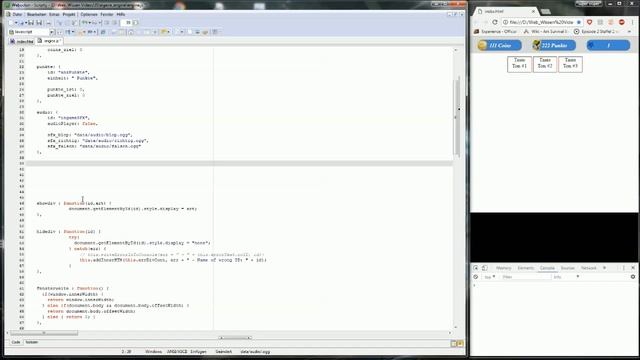
Task: Open the Extras menu
Action: tap(54, 14)
